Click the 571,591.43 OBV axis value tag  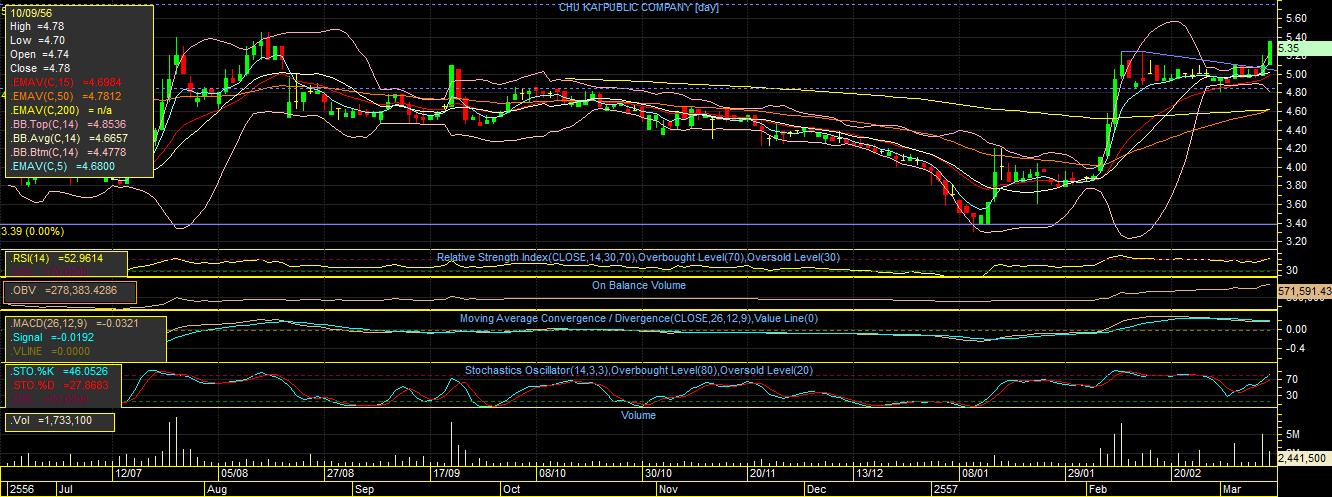[x=1305, y=291]
